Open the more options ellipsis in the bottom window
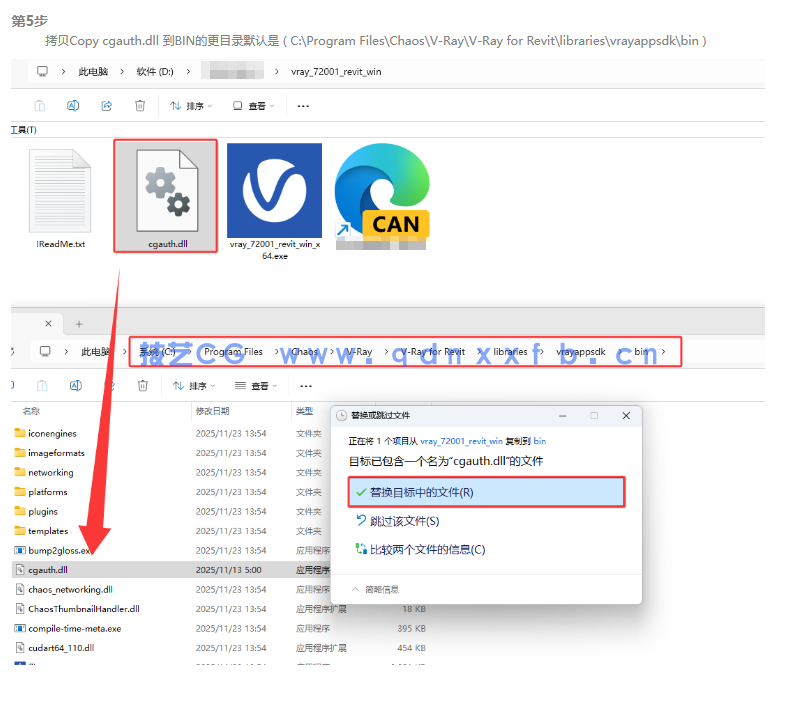Screen dimensions: 794x709 coord(306,386)
